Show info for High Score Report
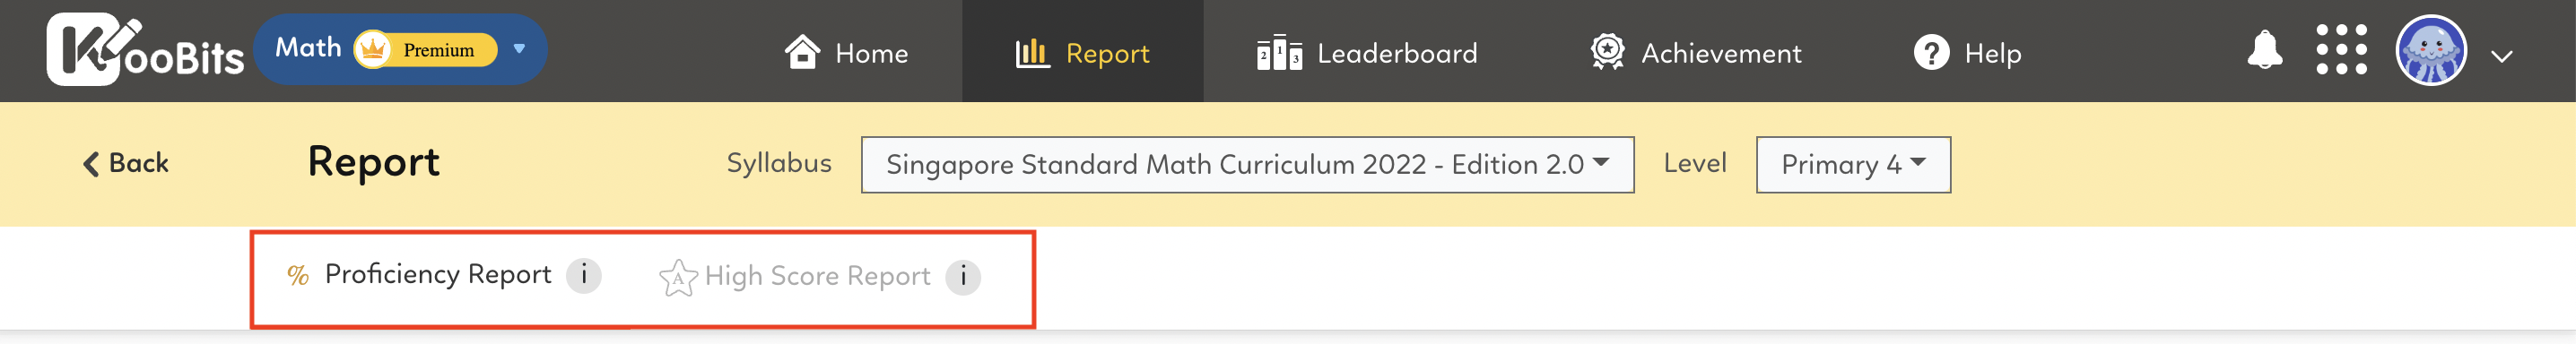 click(x=963, y=276)
